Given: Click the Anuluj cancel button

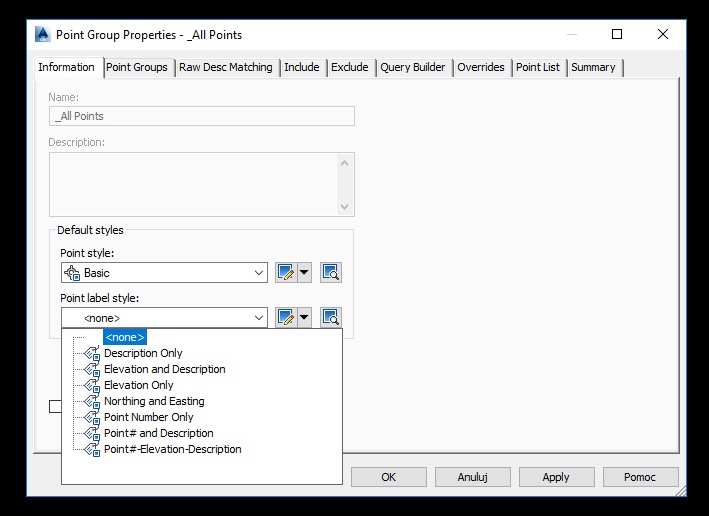Looking at the screenshot, I should pos(473,477).
